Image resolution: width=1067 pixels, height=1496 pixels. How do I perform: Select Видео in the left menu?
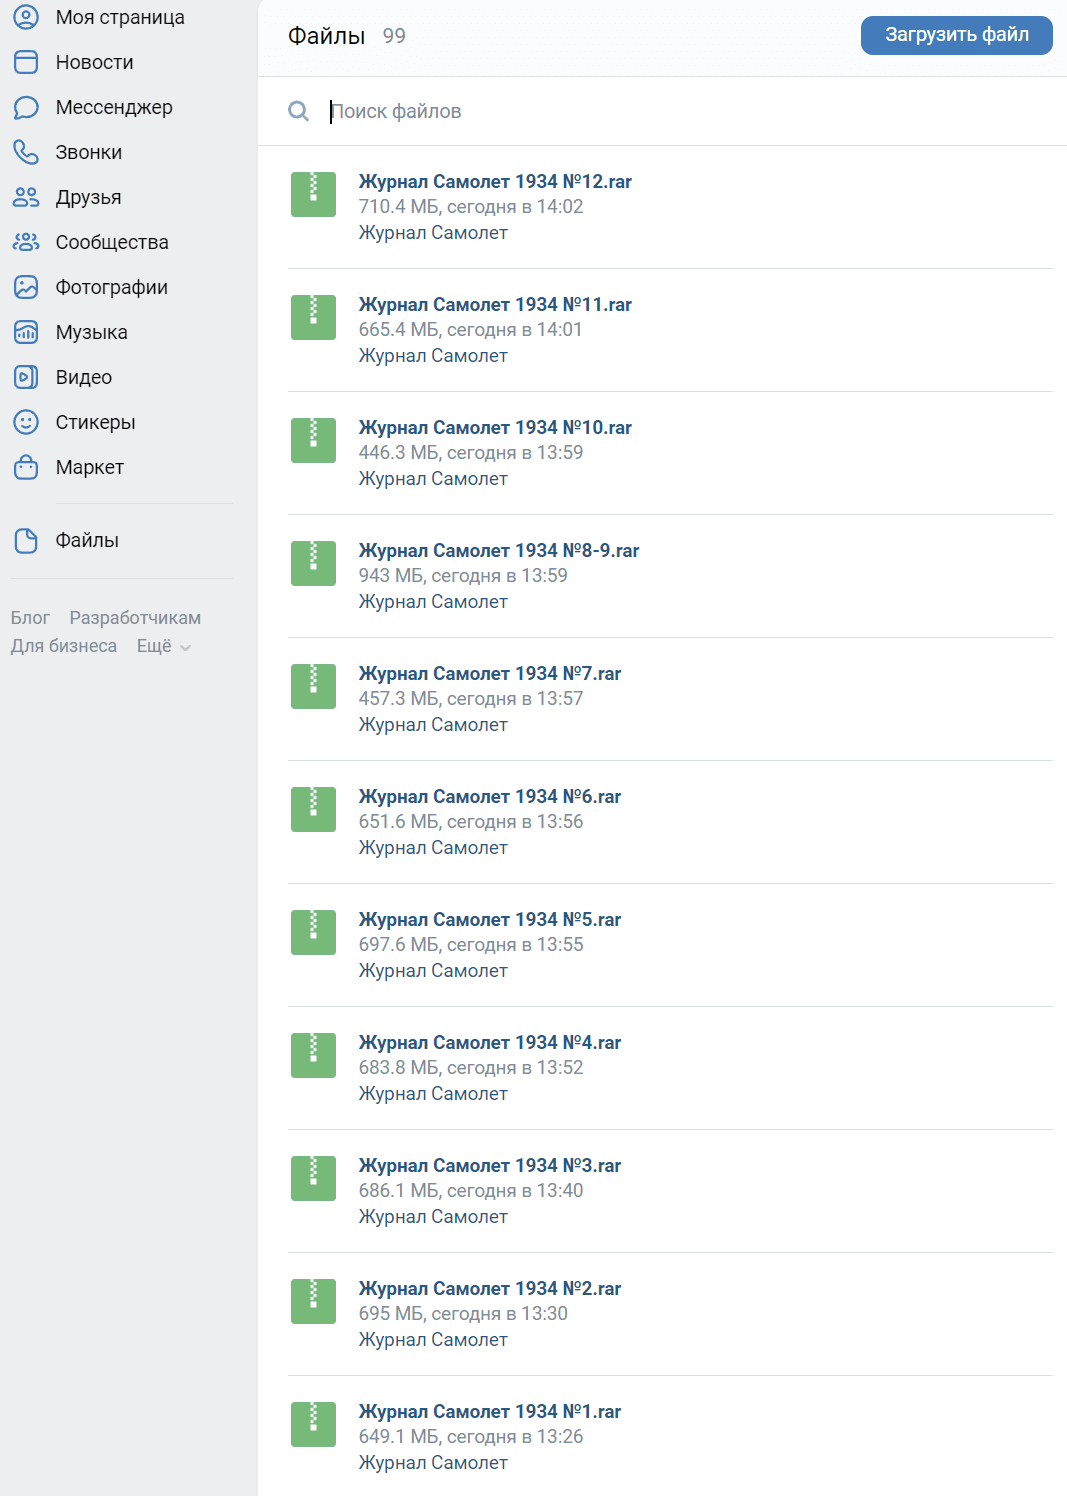pyautogui.click(x=83, y=377)
